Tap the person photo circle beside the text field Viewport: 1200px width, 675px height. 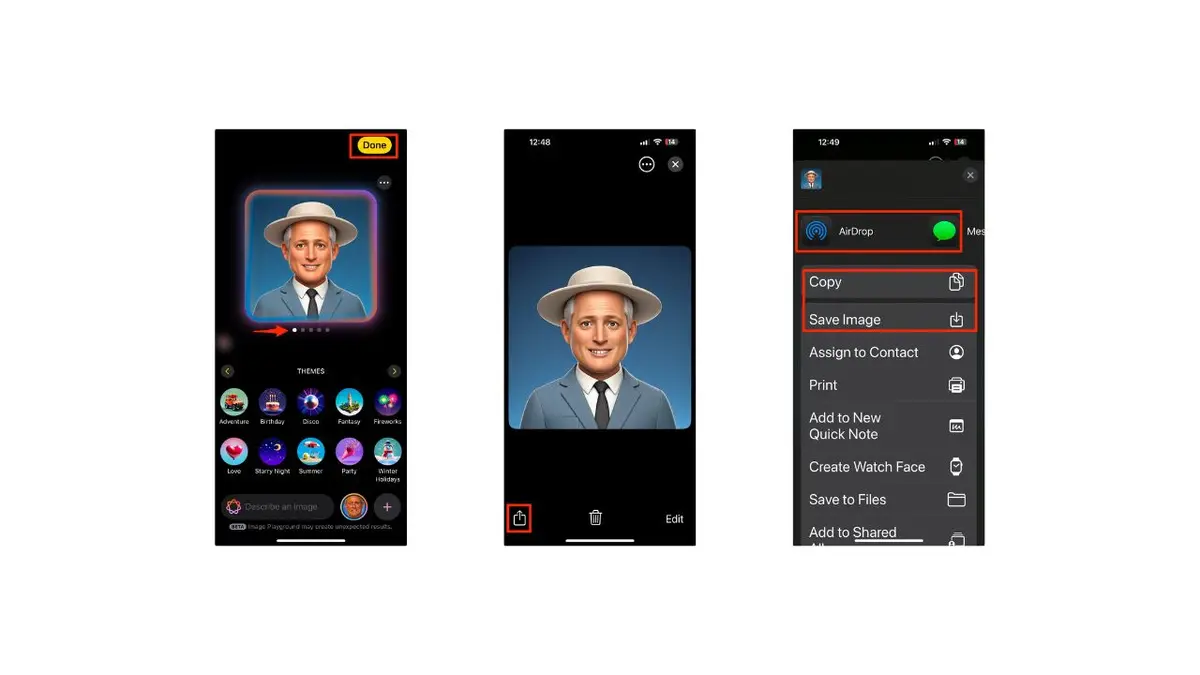354,507
